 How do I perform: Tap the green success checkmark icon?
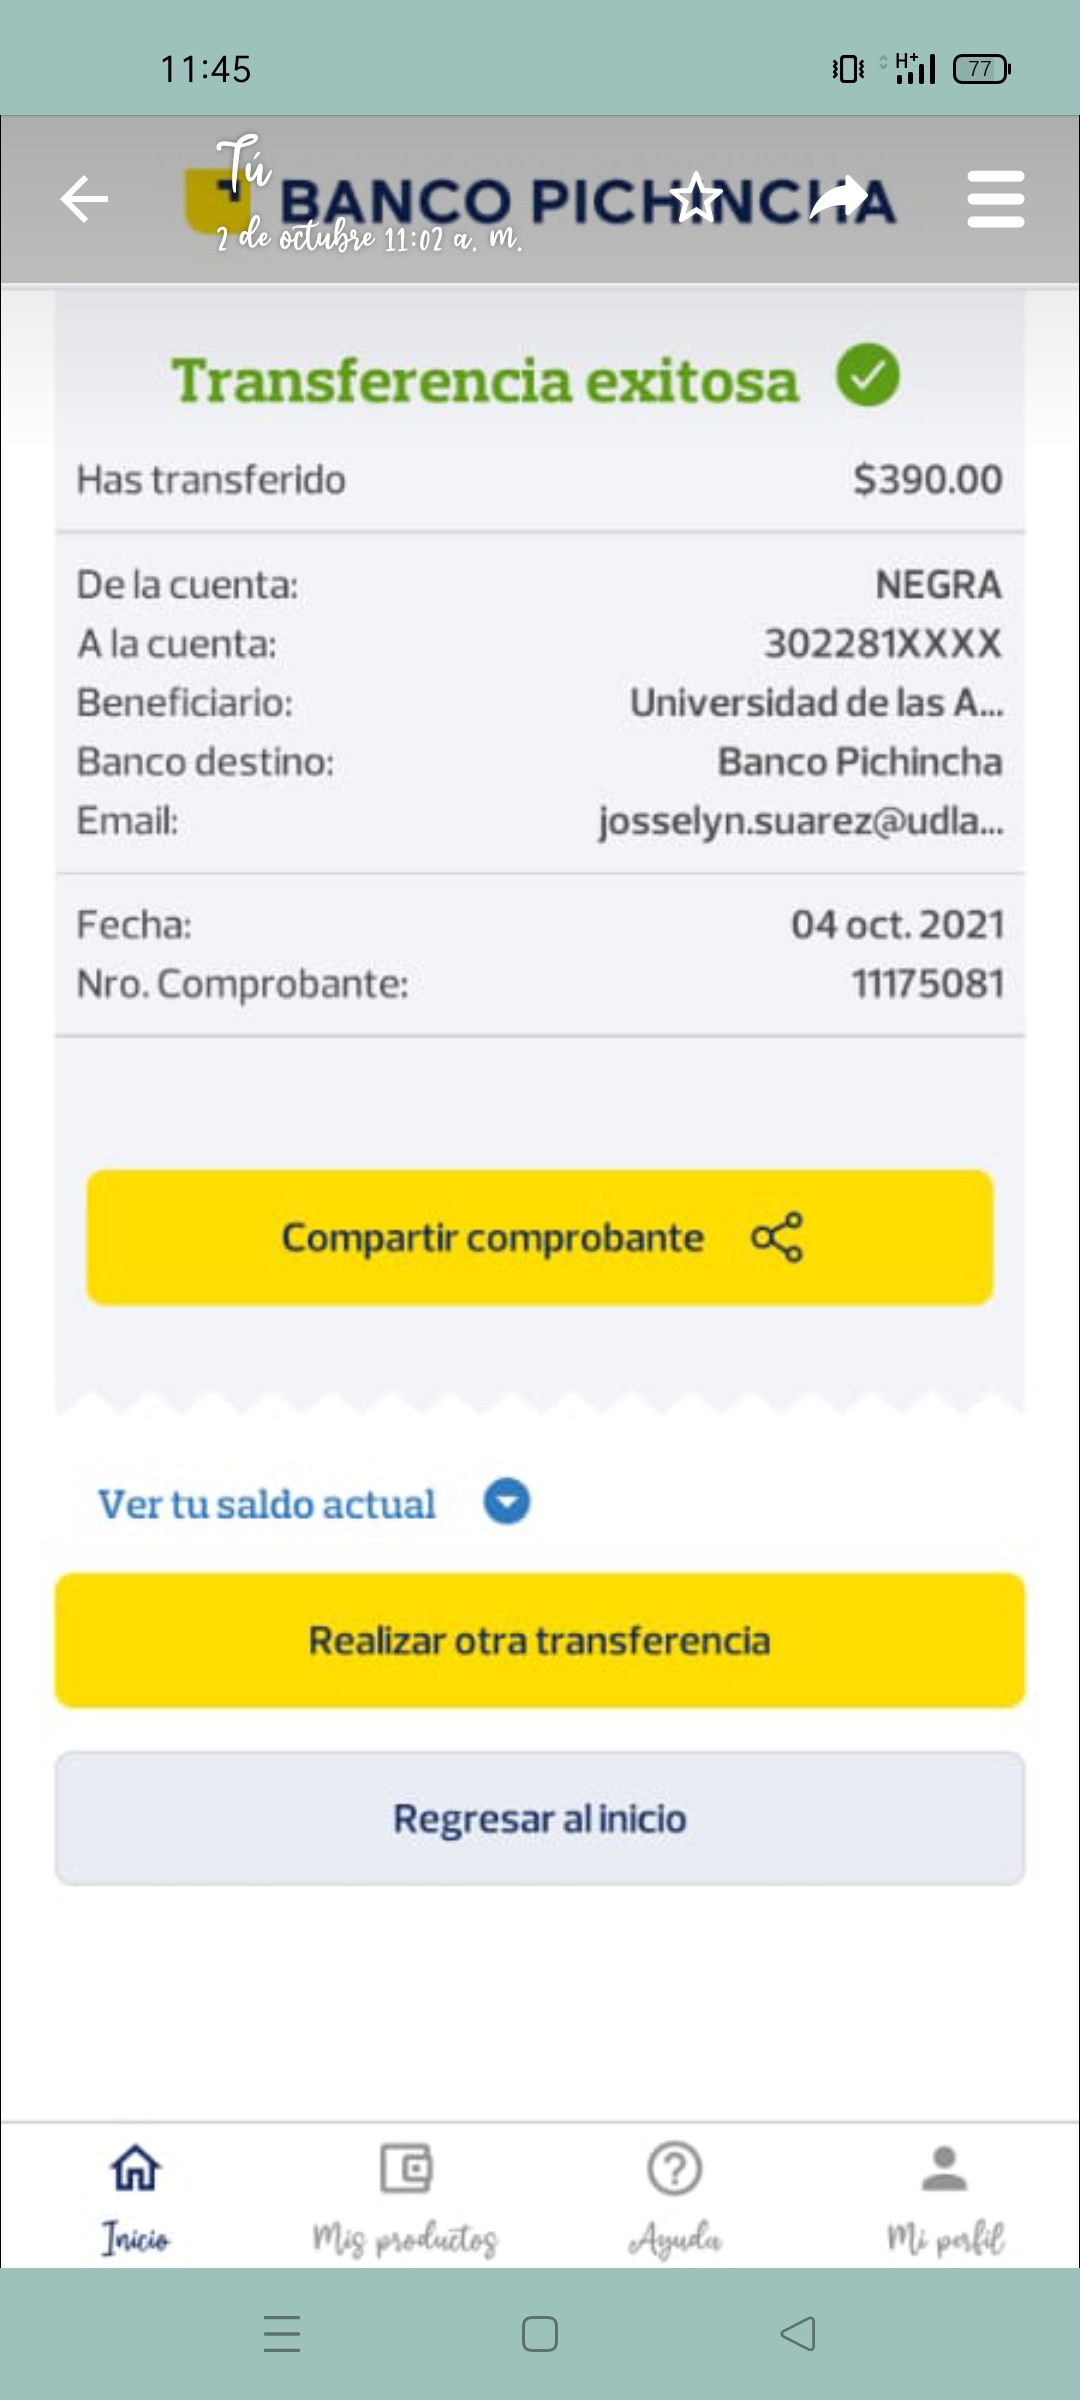(868, 376)
